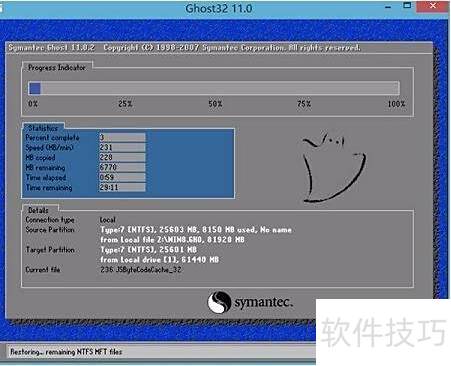Click the Current file label
451x366 pixels.
[x=43, y=269]
